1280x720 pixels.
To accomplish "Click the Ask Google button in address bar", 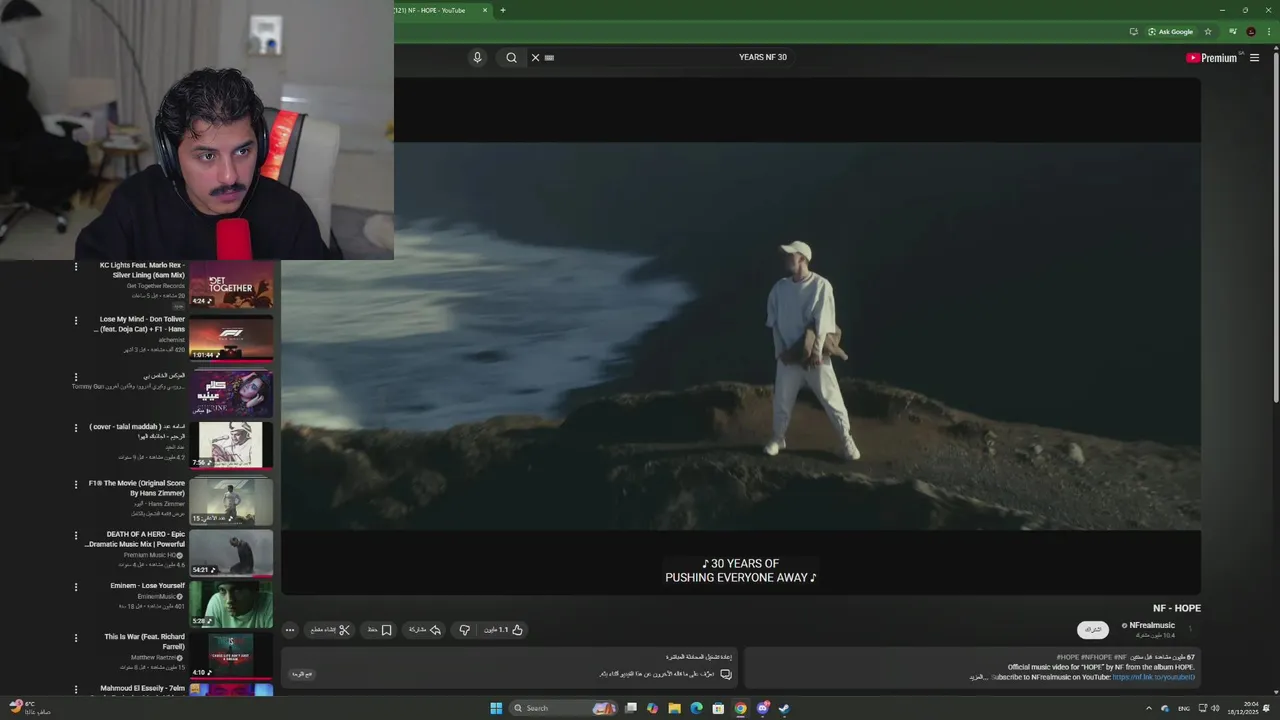I will [x=1170, y=32].
